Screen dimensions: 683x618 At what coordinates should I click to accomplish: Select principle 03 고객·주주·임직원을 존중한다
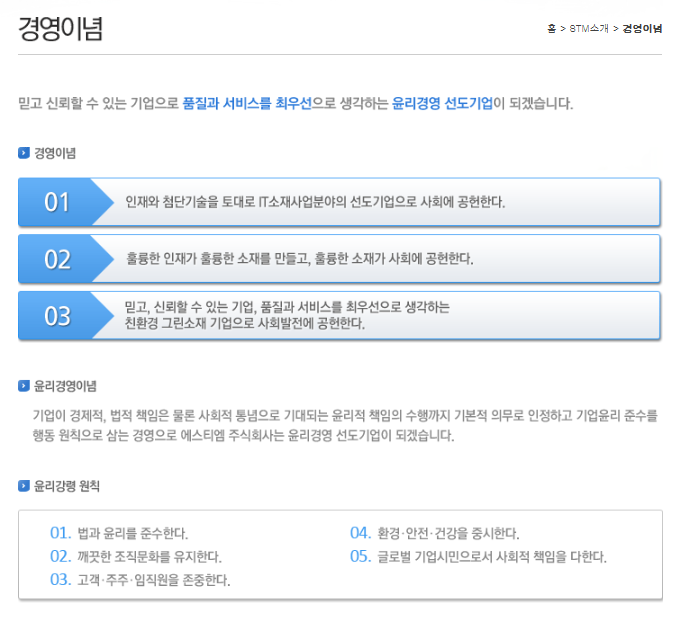pyautogui.click(x=139, y=579)
